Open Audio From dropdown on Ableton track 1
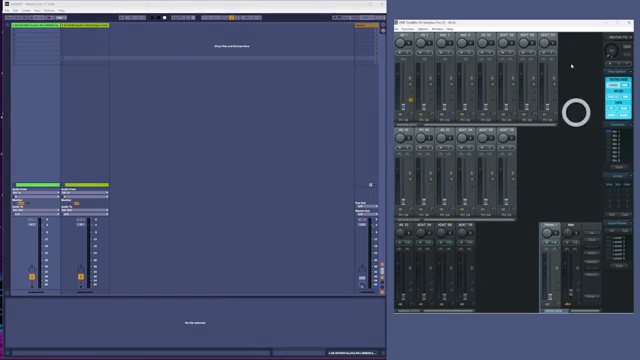Viewport: 640px width, 360px height. 36,193
